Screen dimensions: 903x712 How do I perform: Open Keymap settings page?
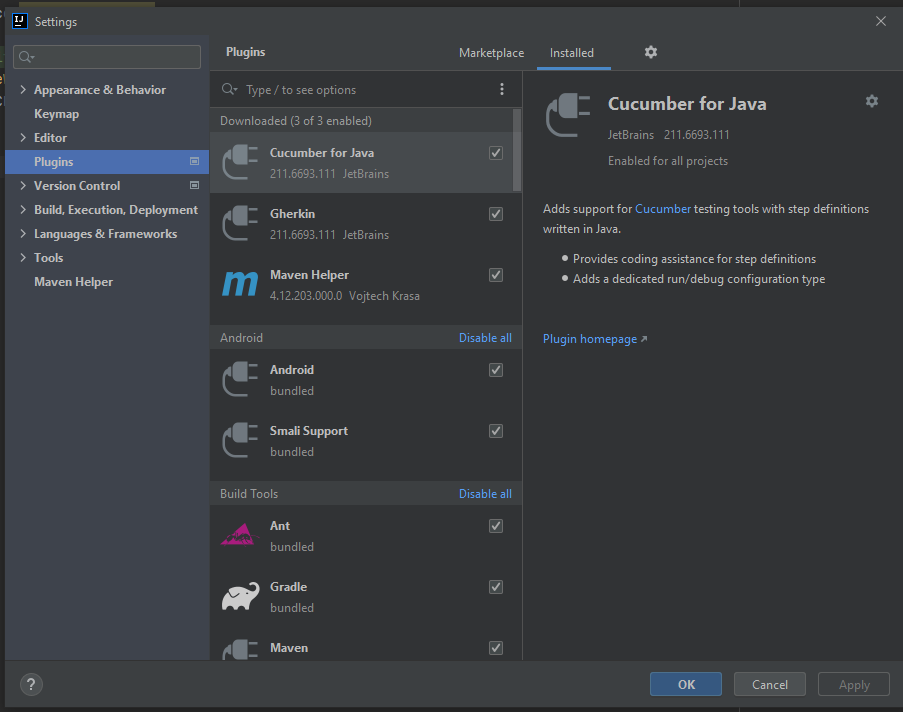pos(56,114)
